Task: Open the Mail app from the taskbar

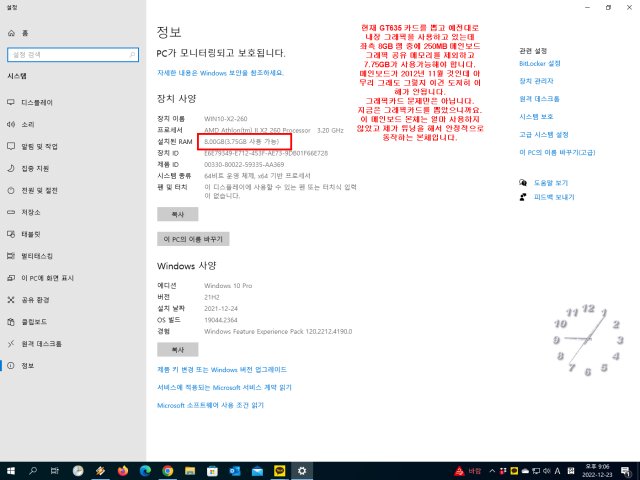Action: pyautogui.click(x=257, y=471)
